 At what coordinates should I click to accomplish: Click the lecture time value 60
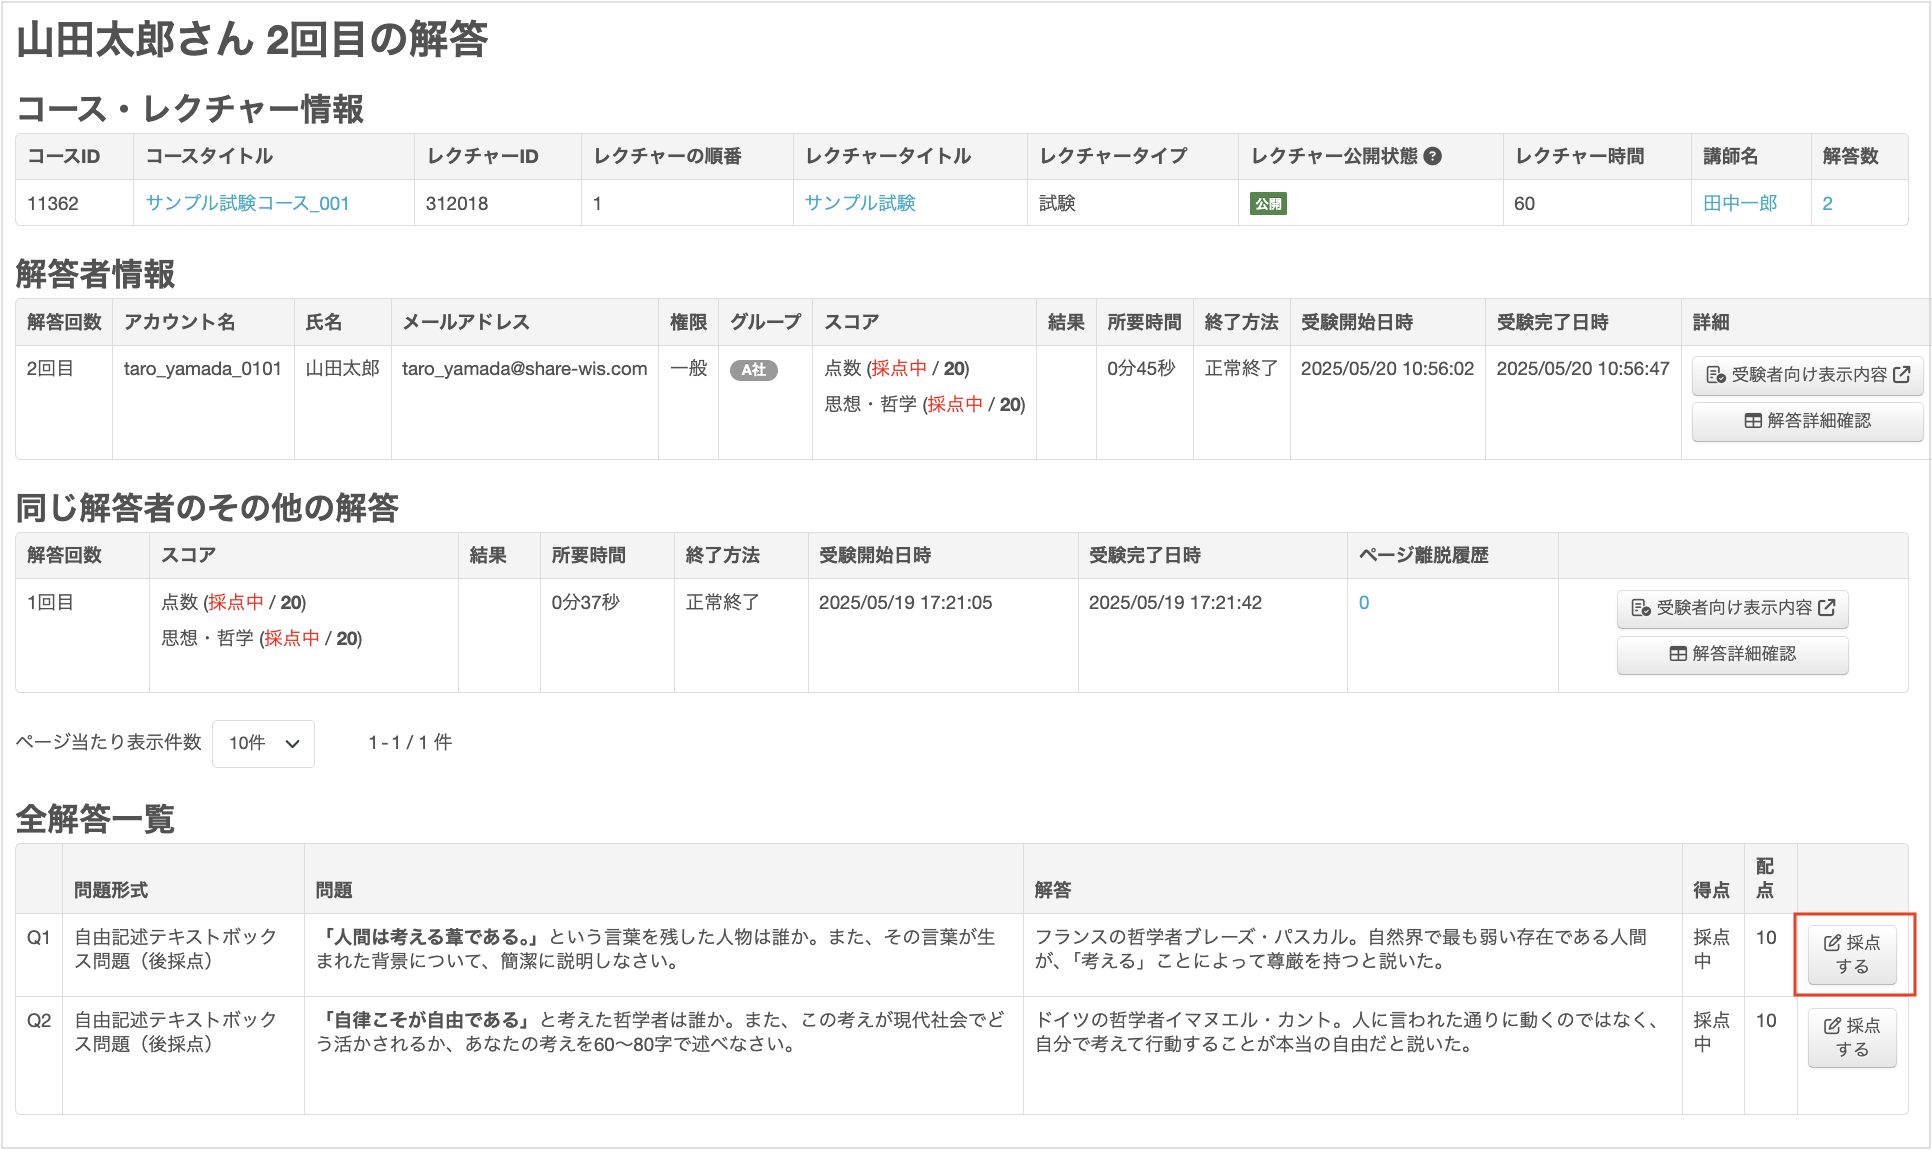tap(1524, 204)
